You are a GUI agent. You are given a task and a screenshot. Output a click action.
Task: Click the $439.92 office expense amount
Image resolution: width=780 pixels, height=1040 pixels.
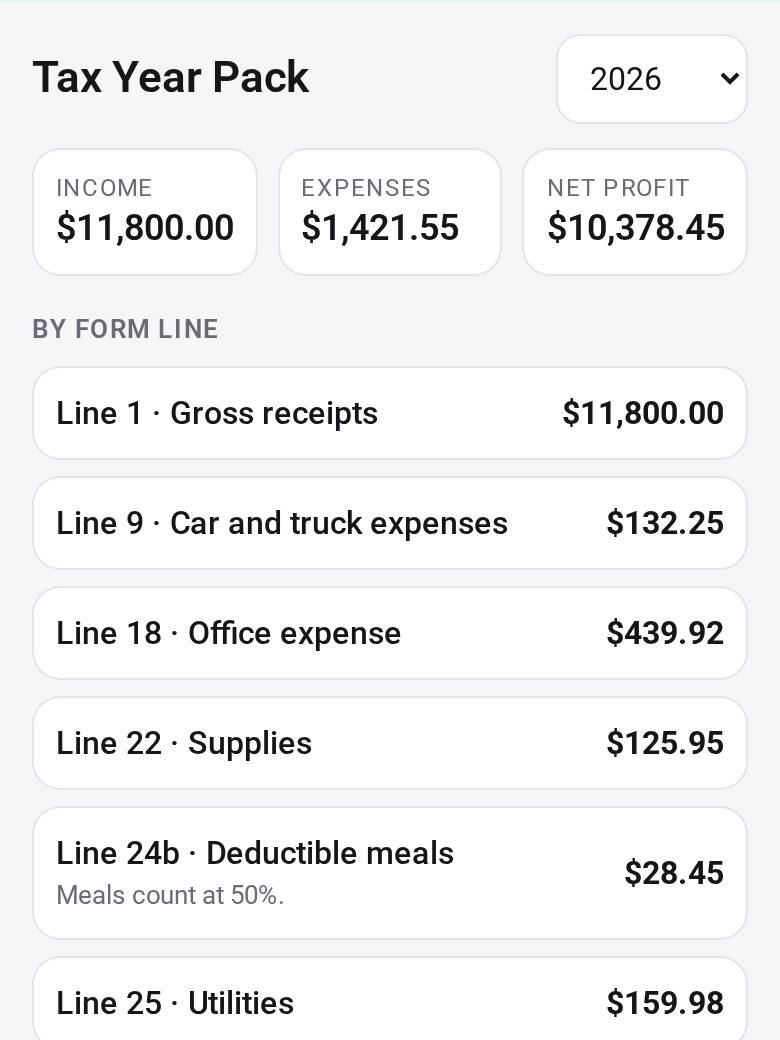(x=665, y=633)
